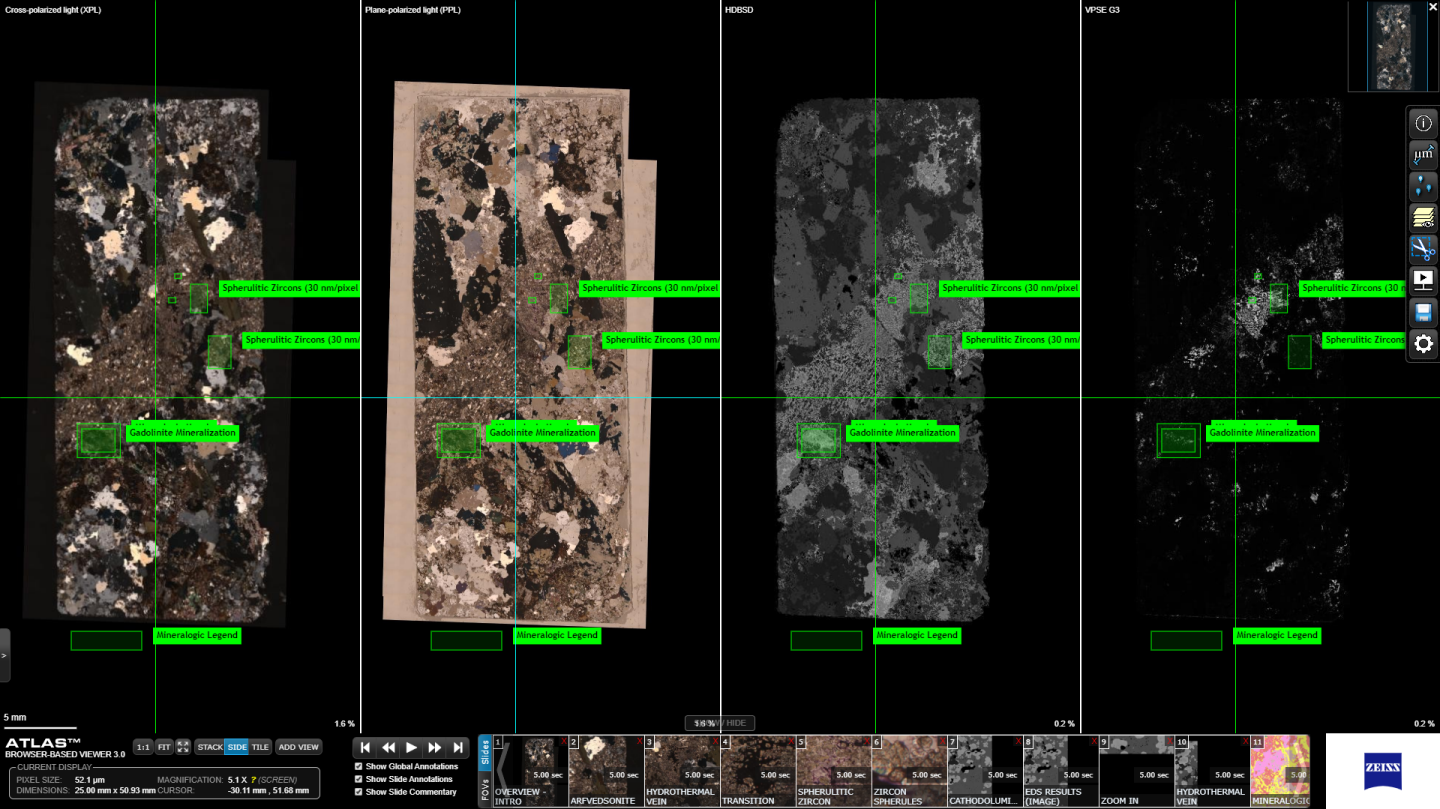Play the slide sequence
The image size is (1440, 809).
pyautogui.click(x=412, y=746)
